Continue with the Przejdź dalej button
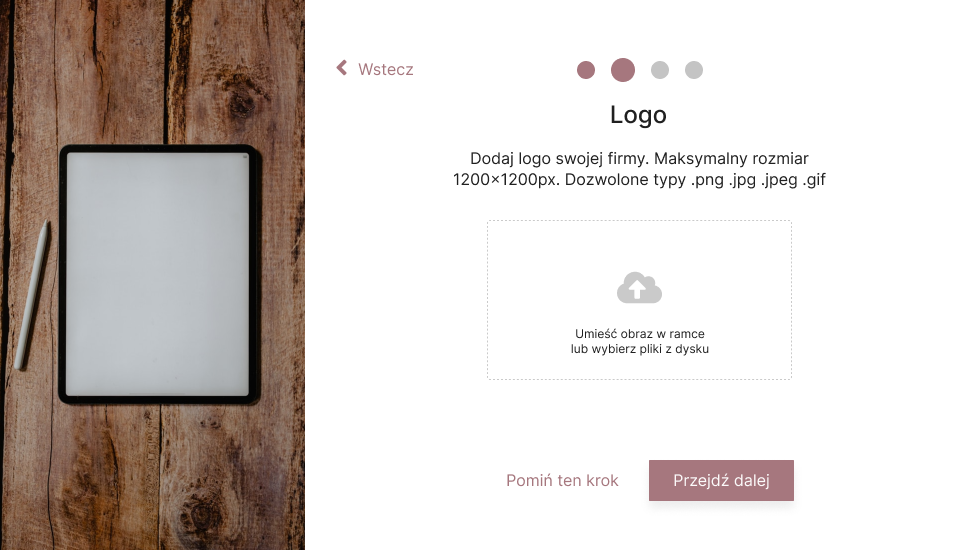Image resolution: width=954 pixels, height=550 pixels. tap(721, 481)
